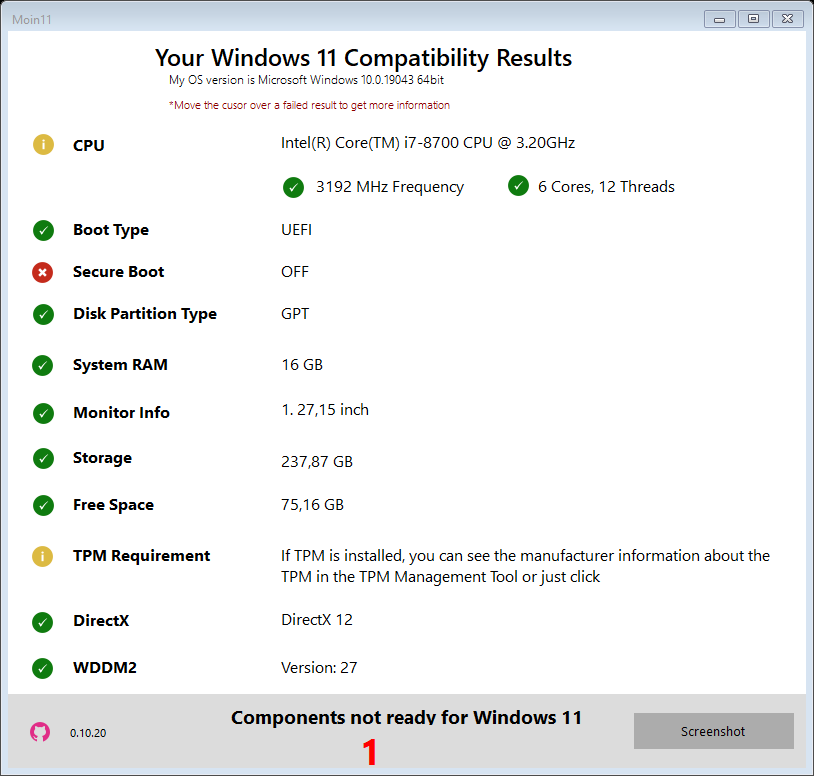Viewport: 814px width, 776px height.
Task: Click the CPU label
Action: 89,145
